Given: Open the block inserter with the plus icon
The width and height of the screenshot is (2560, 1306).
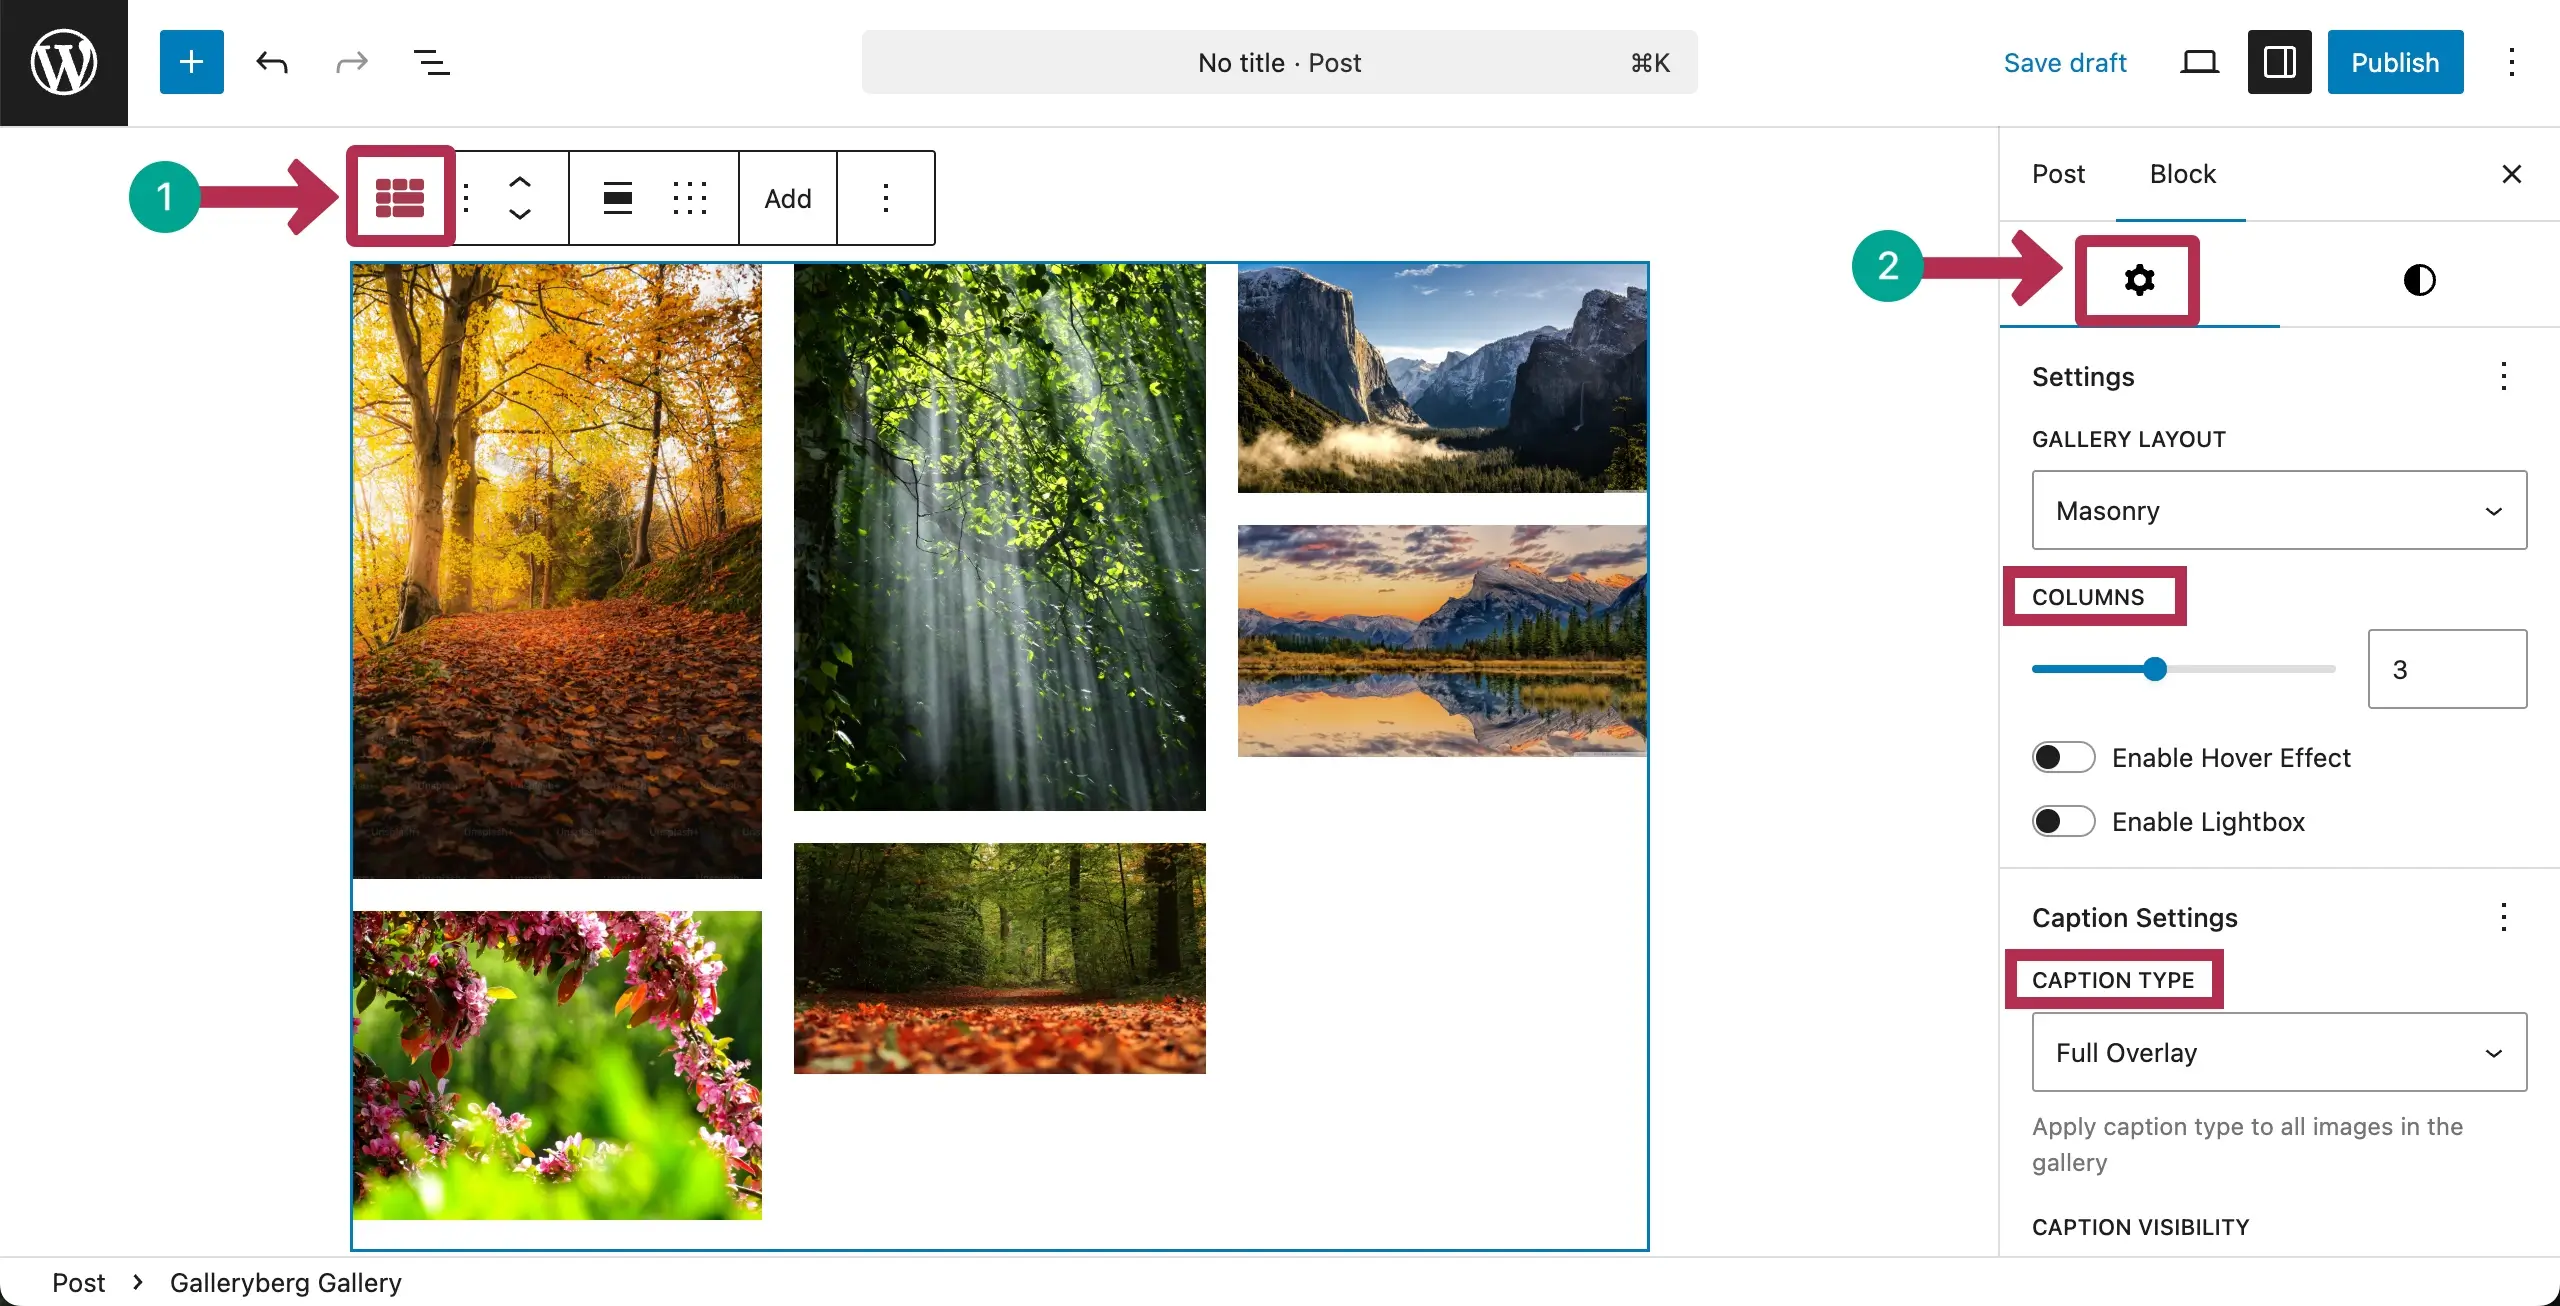Looking at the screenshot, I should tap(190, 61).
